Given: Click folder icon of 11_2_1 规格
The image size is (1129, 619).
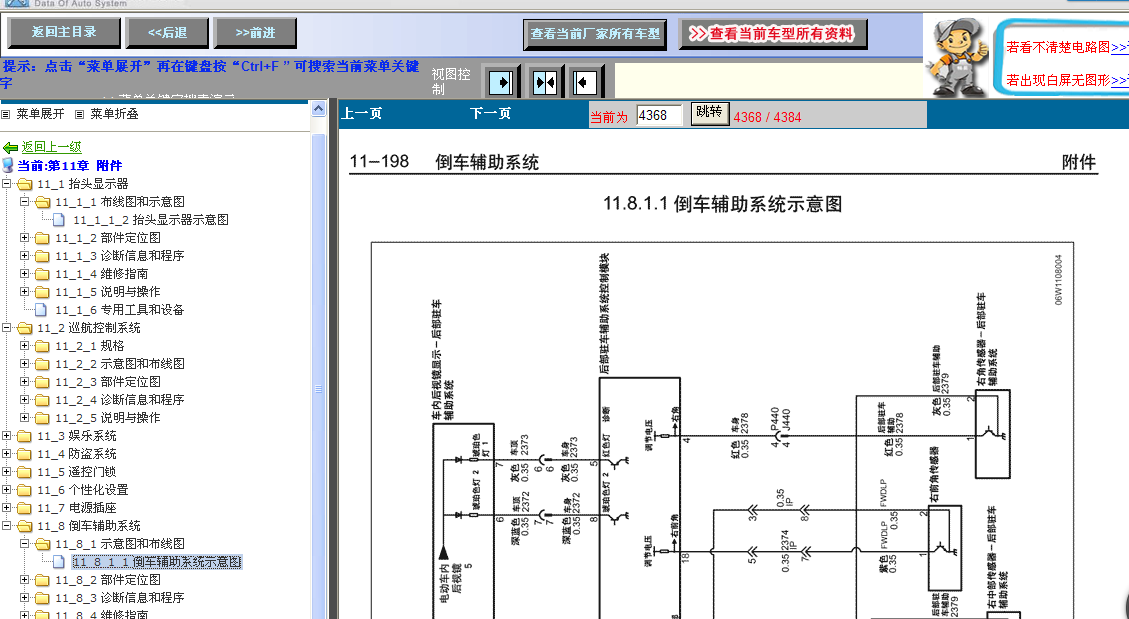Looking at the screenshot, I should point(43,346).
